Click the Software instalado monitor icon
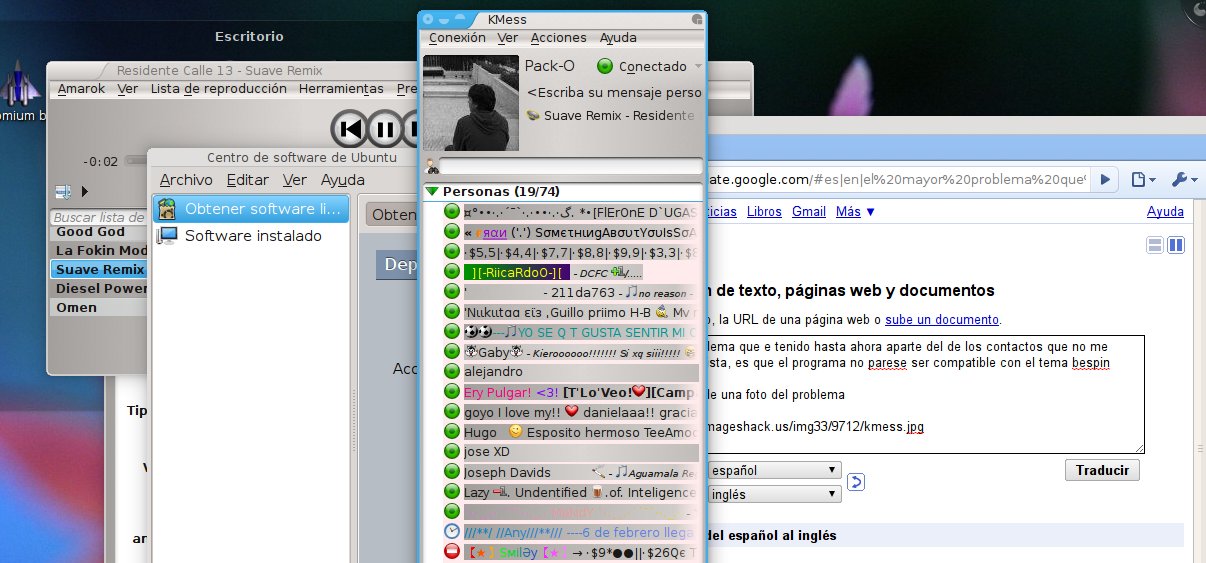1206x563 pixels. (x=168, y=236)
